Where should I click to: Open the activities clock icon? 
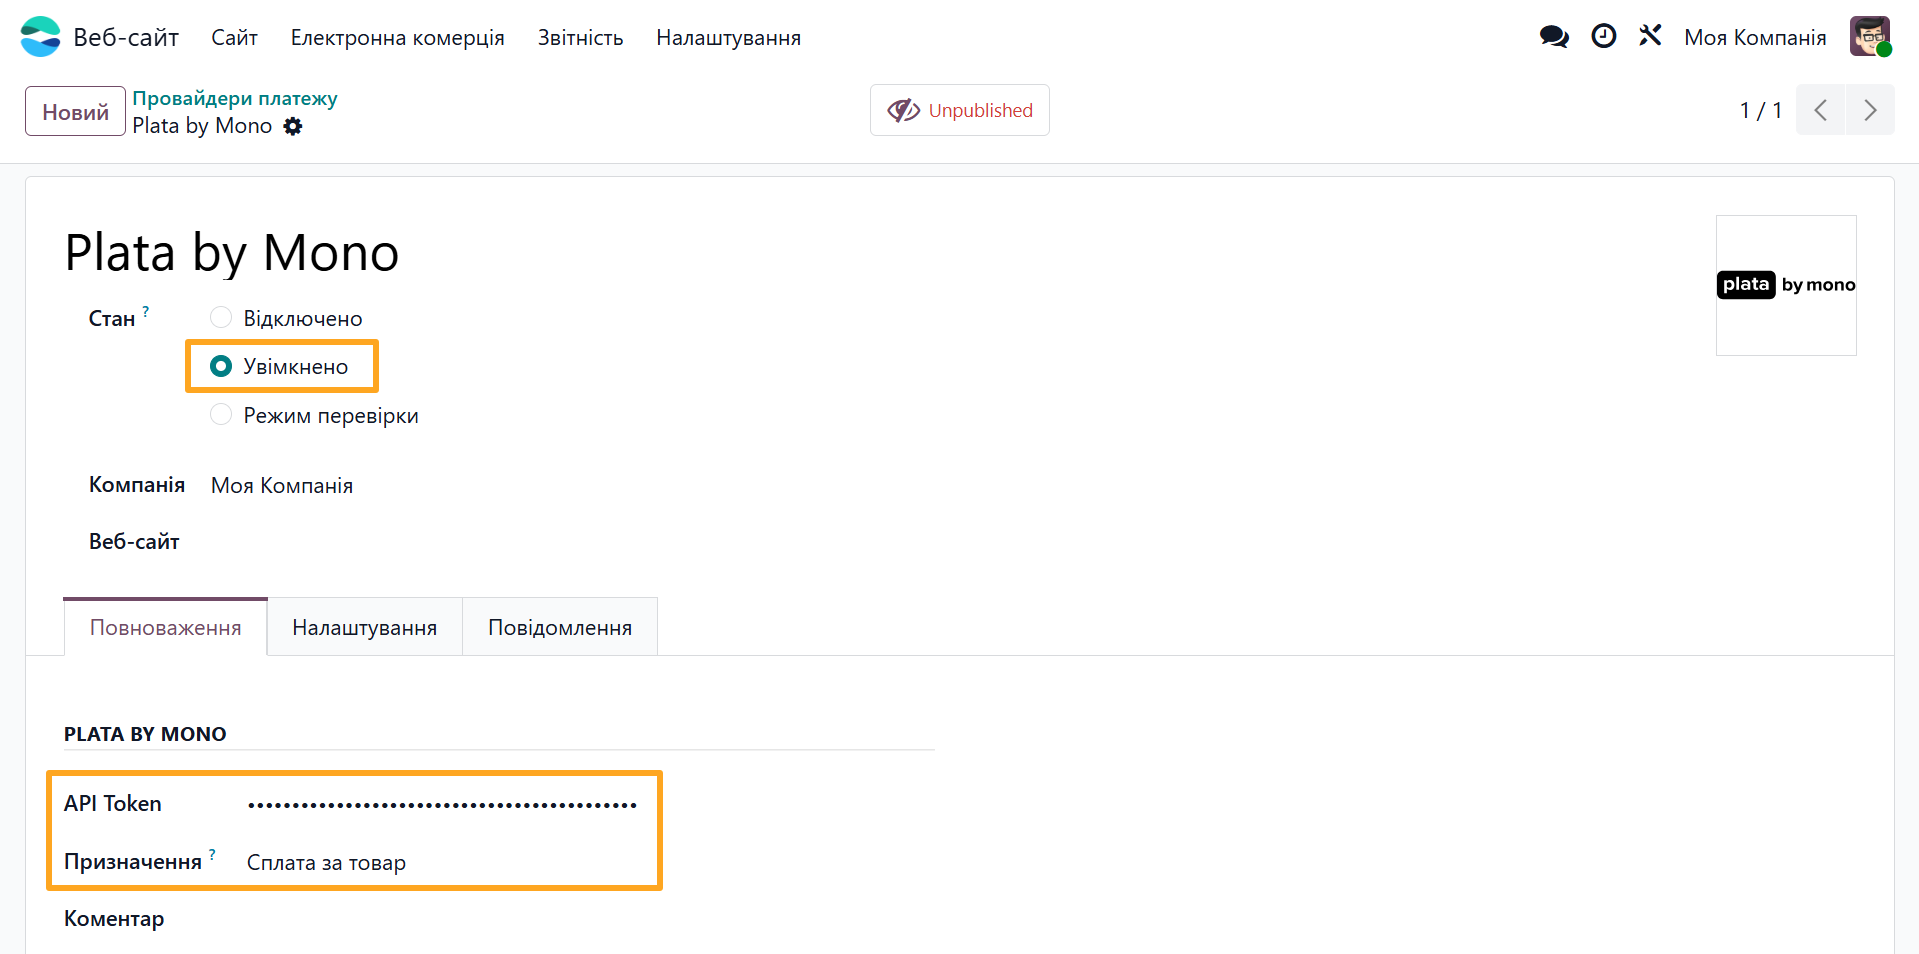tap(1604, 36)
